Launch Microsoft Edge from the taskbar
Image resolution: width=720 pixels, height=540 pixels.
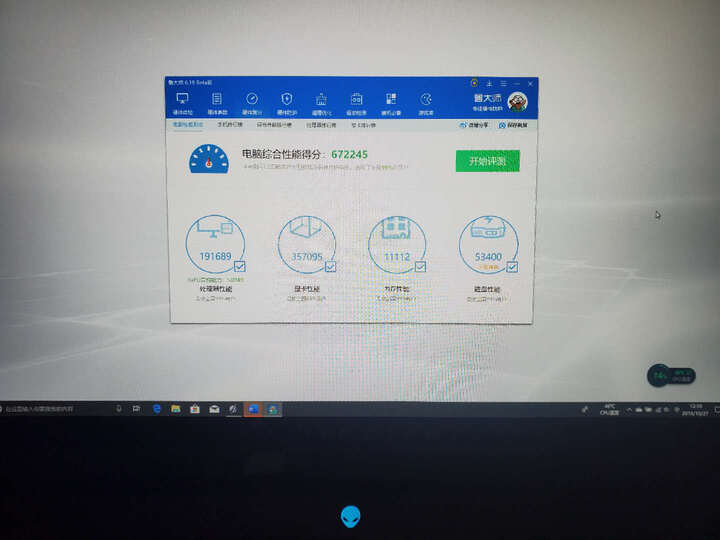click(x=157, y=409)
